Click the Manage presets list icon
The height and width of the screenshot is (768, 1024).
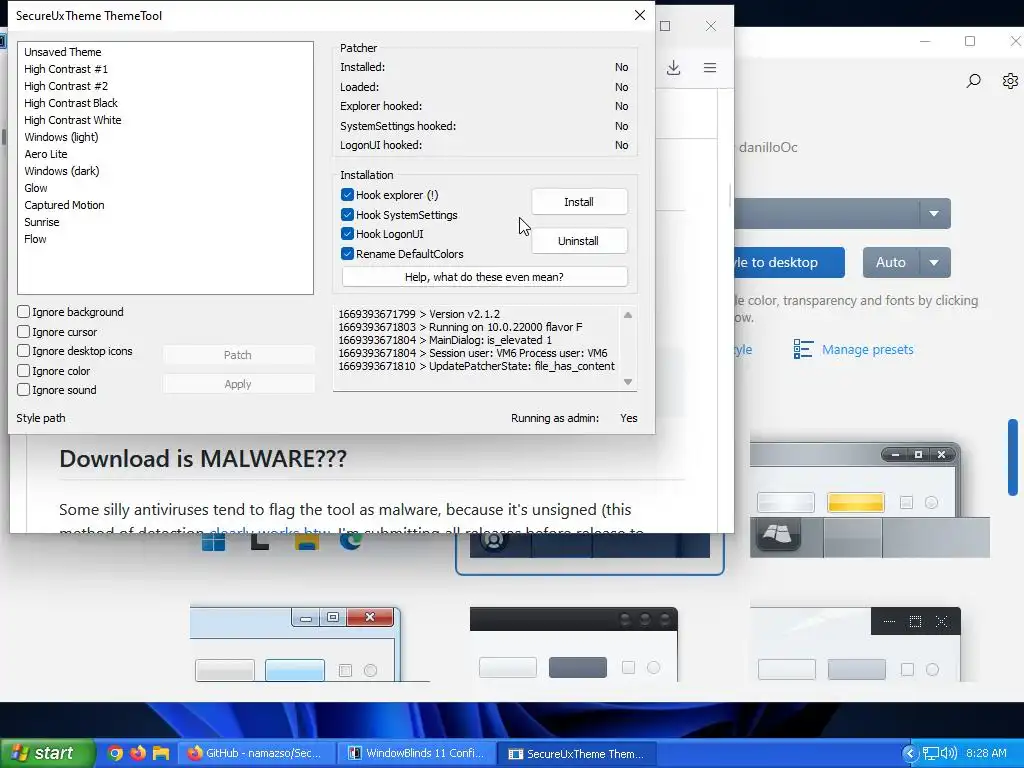coord(803,349)
